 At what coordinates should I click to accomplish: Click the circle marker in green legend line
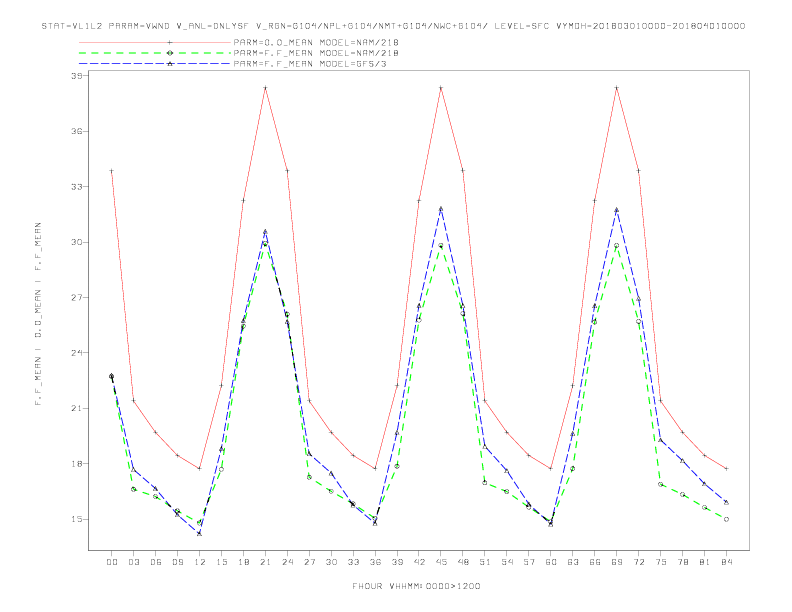point(170,53)
